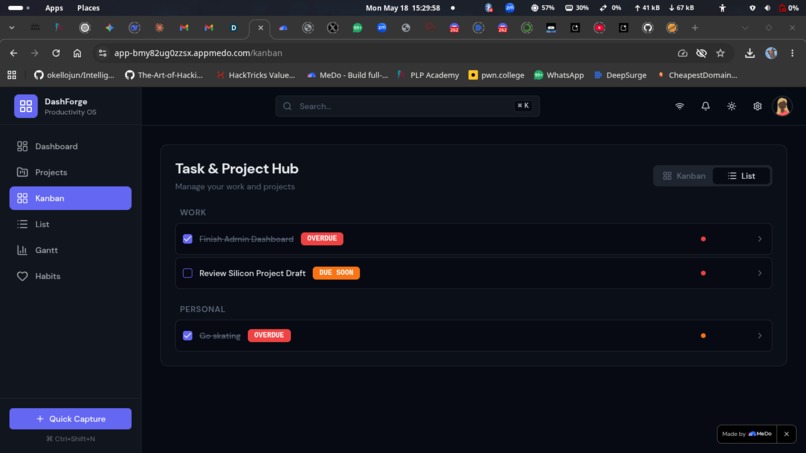
Task: Close the Made by MeDo badge
Action: (786, 434)
